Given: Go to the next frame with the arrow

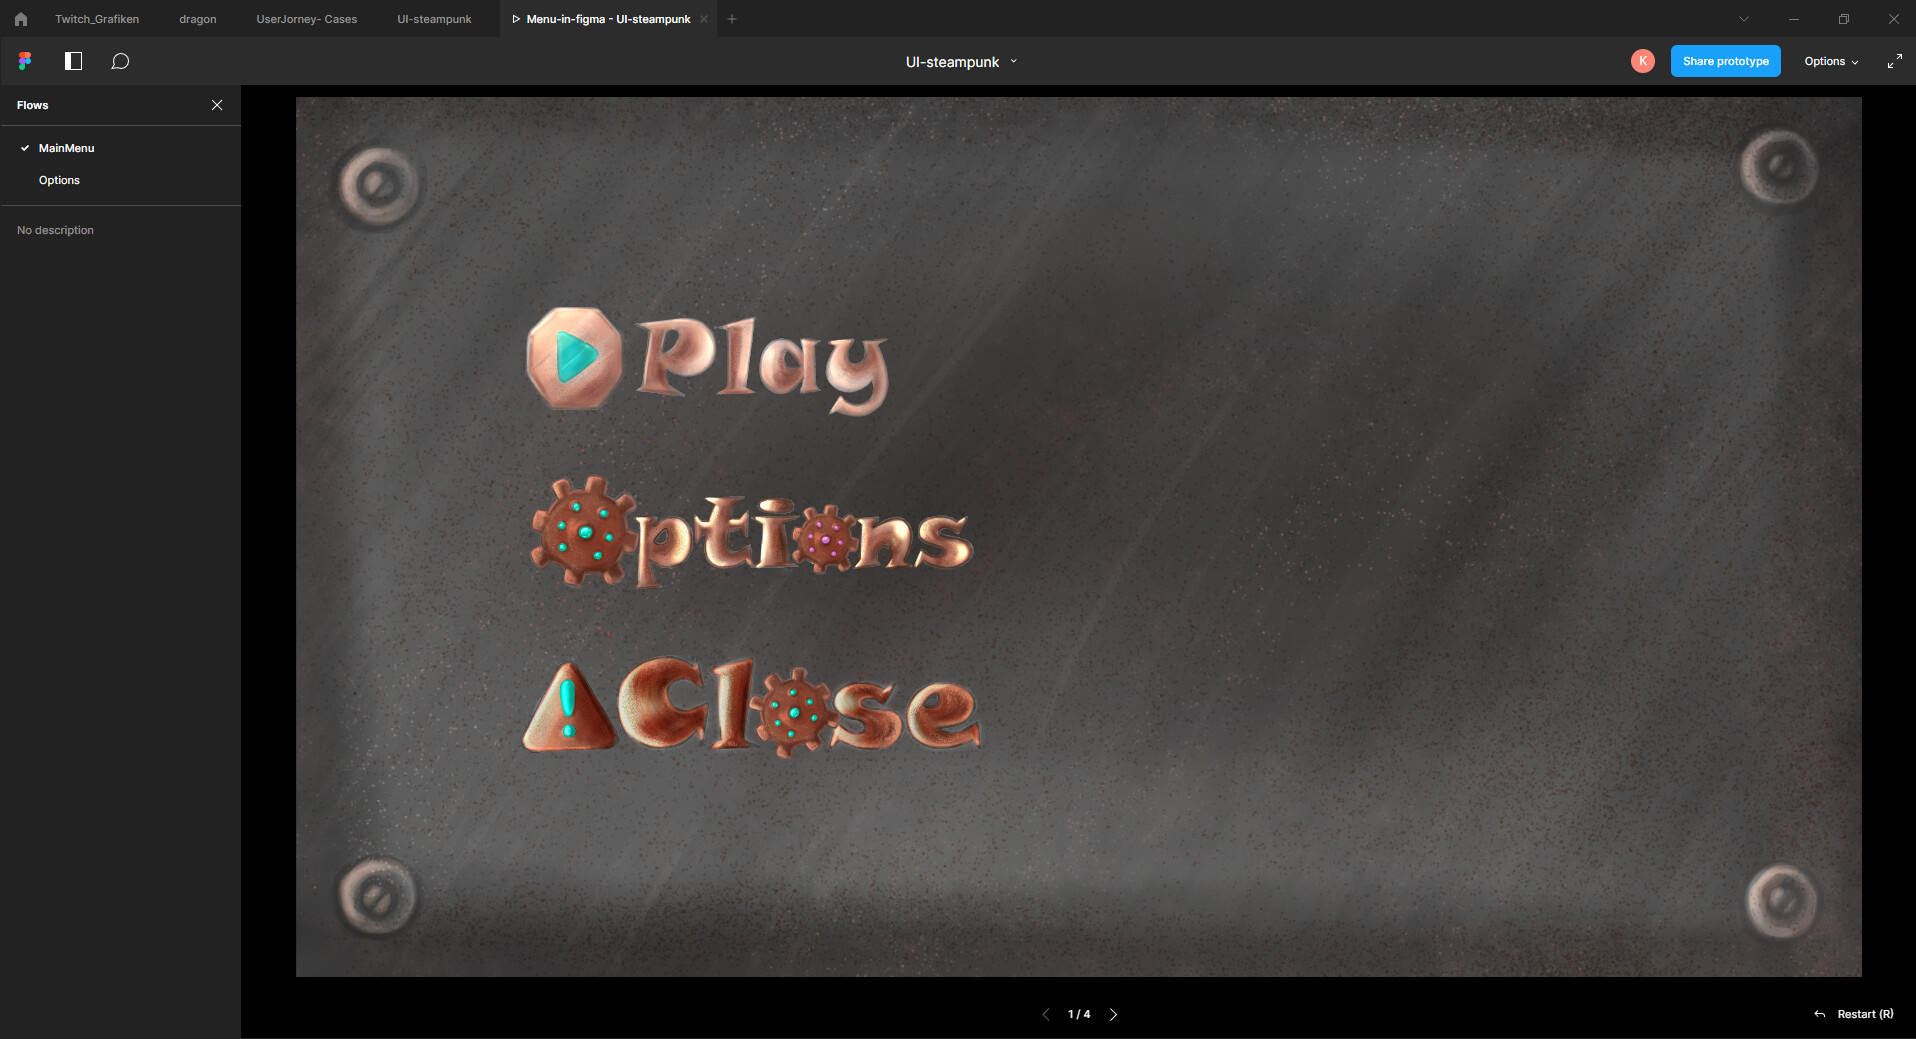Looking at the screenshot, I should click(x=1114, y=1014).
